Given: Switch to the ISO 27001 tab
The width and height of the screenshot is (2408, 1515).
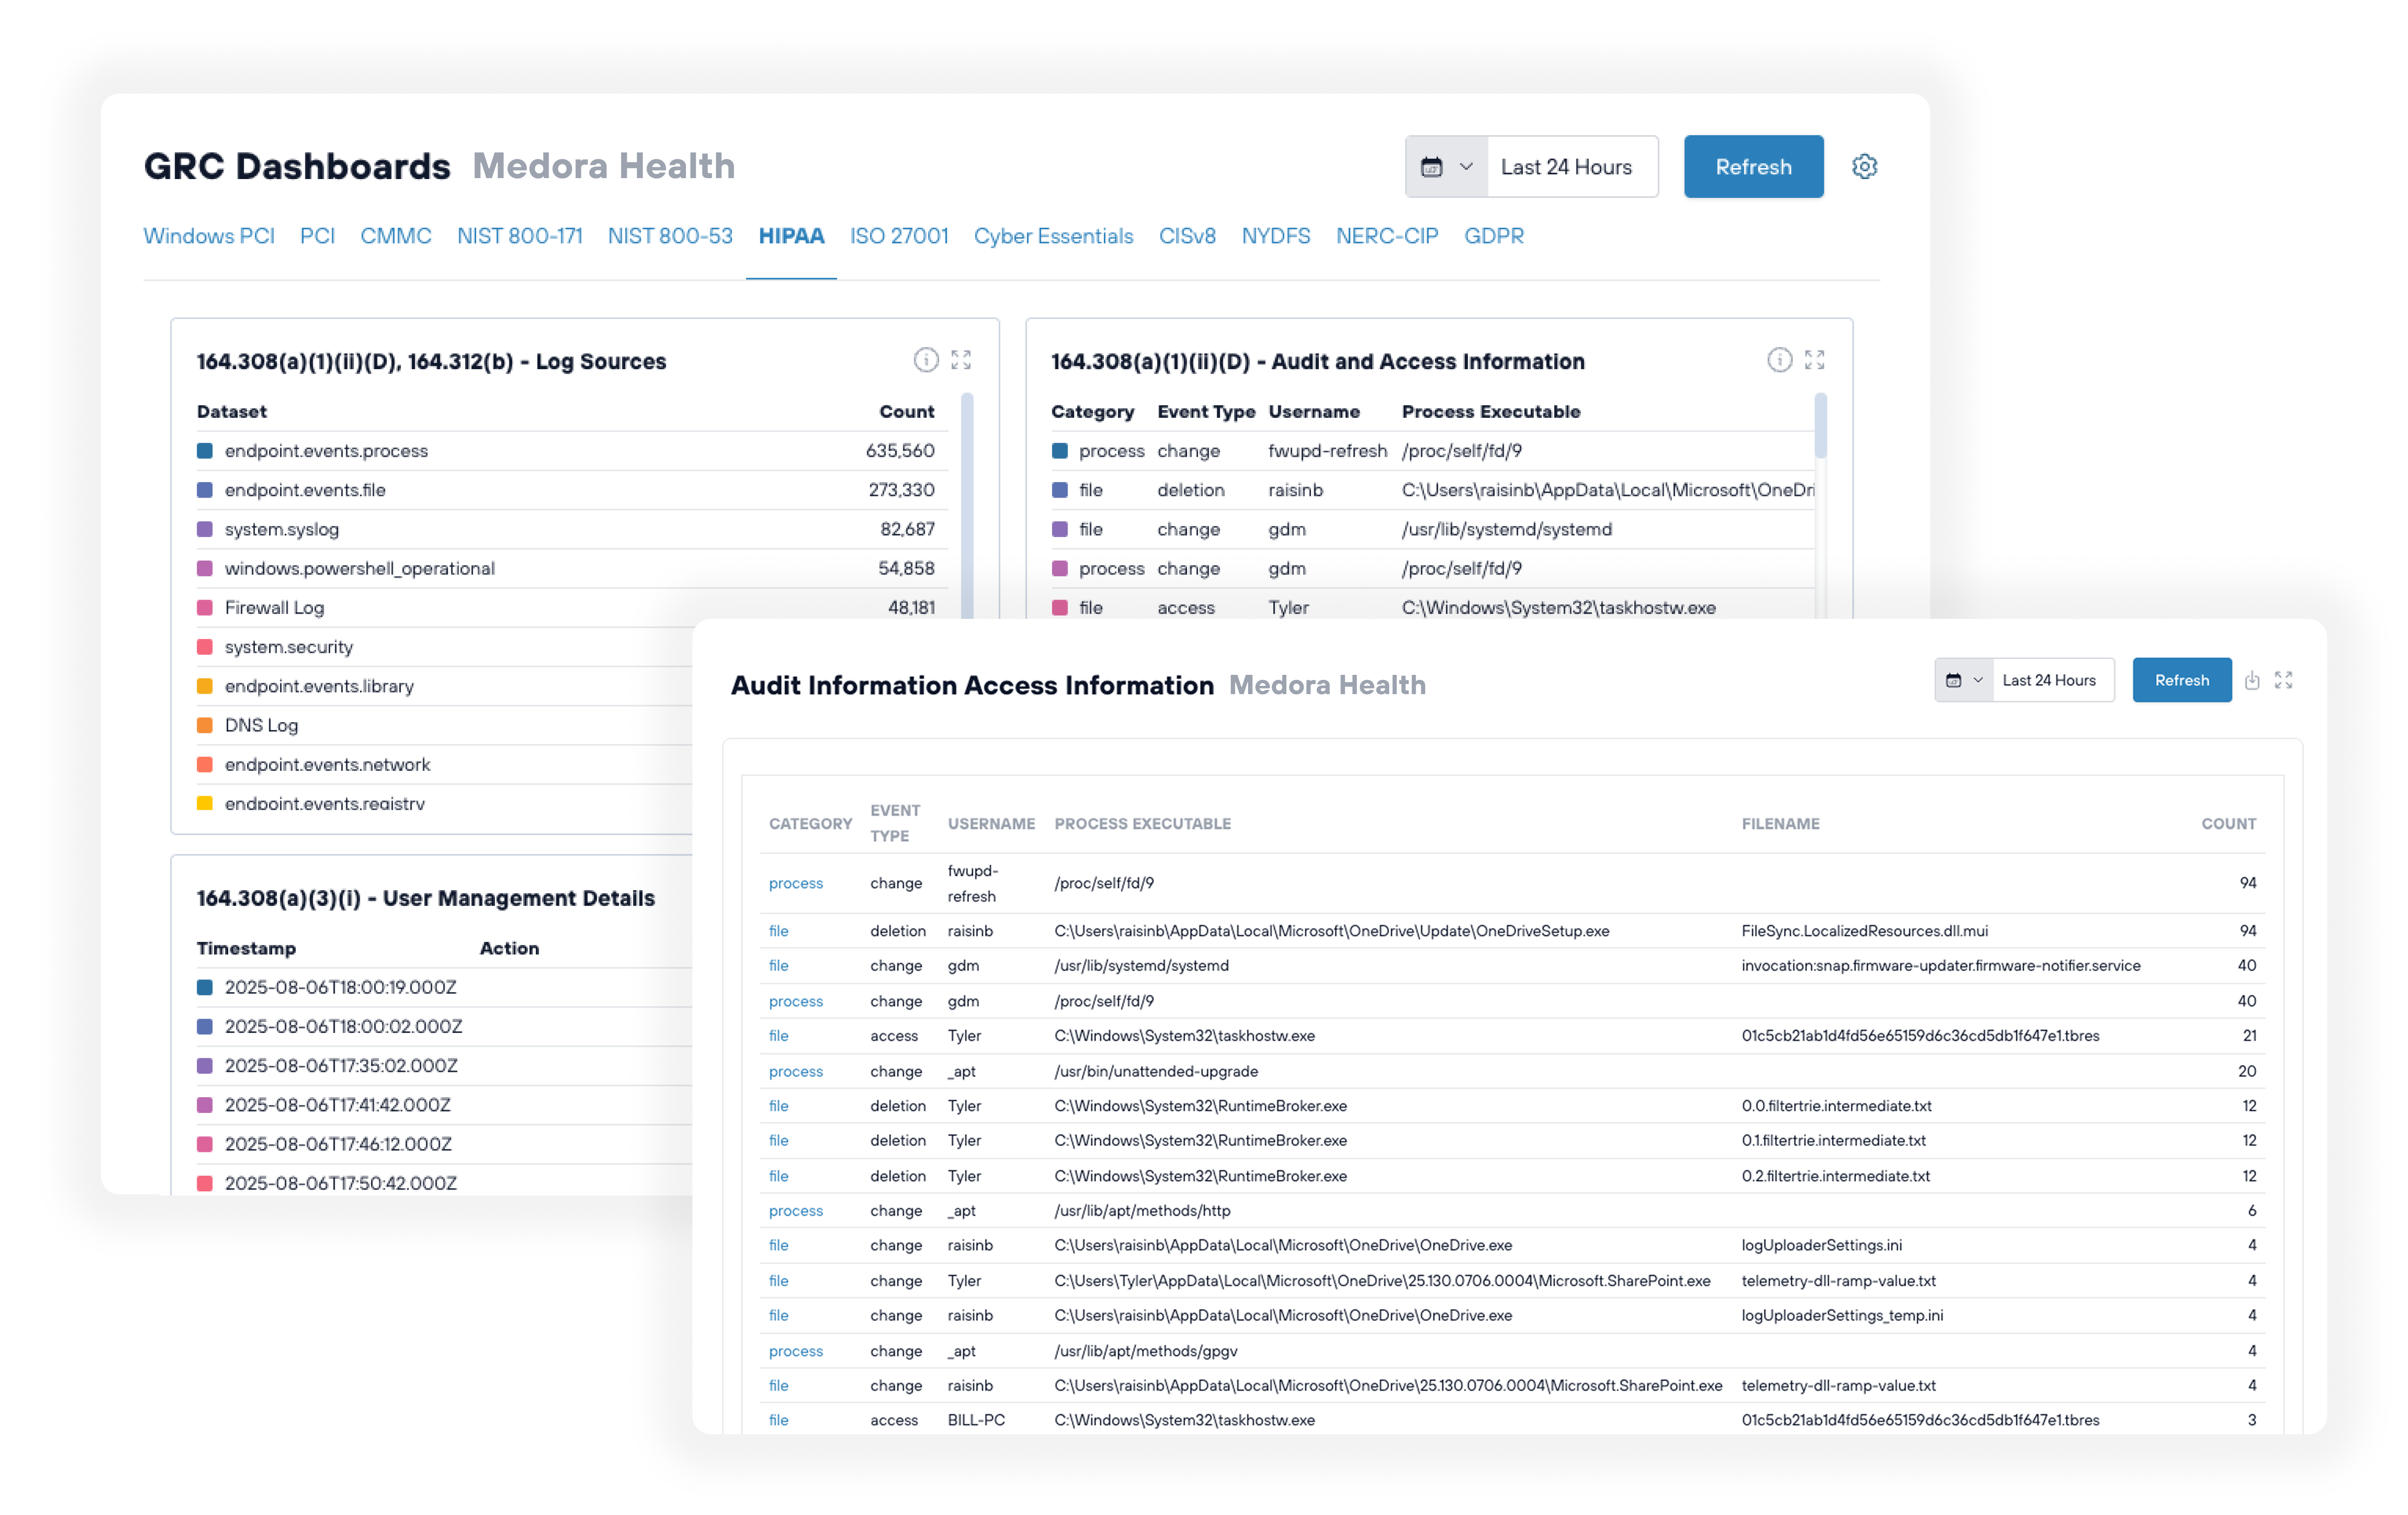Looking at the screenshot, I should pos(898,236).
